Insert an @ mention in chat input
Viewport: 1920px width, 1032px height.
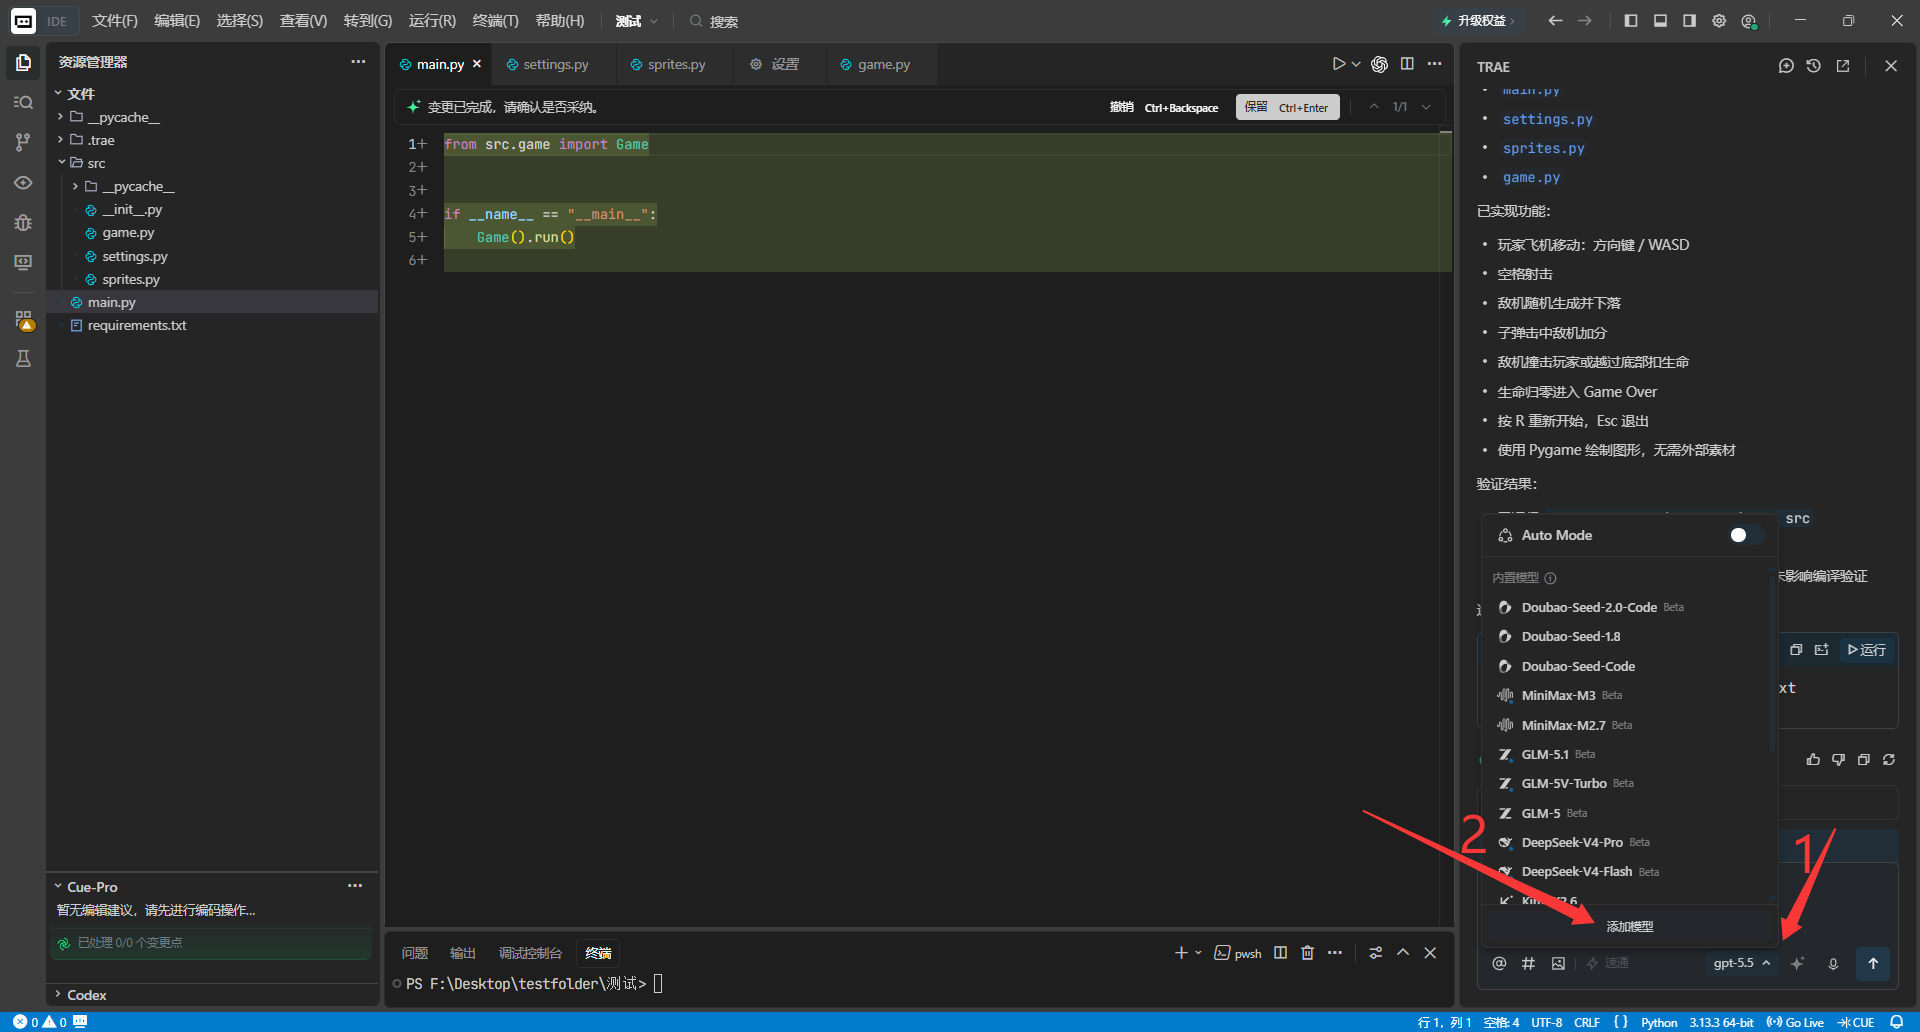pos(1499,963)
